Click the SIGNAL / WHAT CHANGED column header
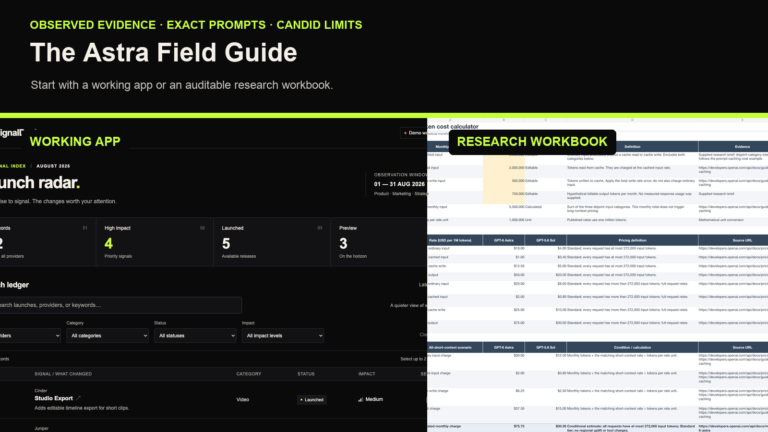The height and width of the screenshot is (432, 768). pyautogui.click(x=63, y=374)
